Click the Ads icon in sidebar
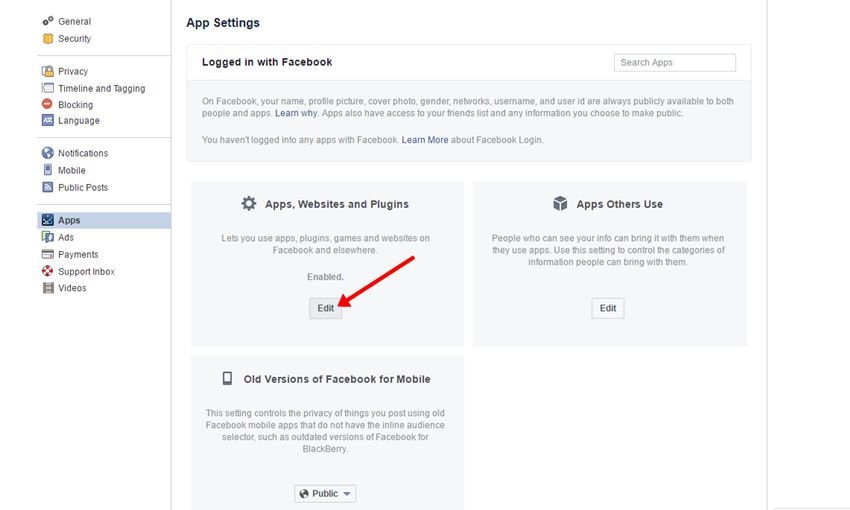 point(48,237)
